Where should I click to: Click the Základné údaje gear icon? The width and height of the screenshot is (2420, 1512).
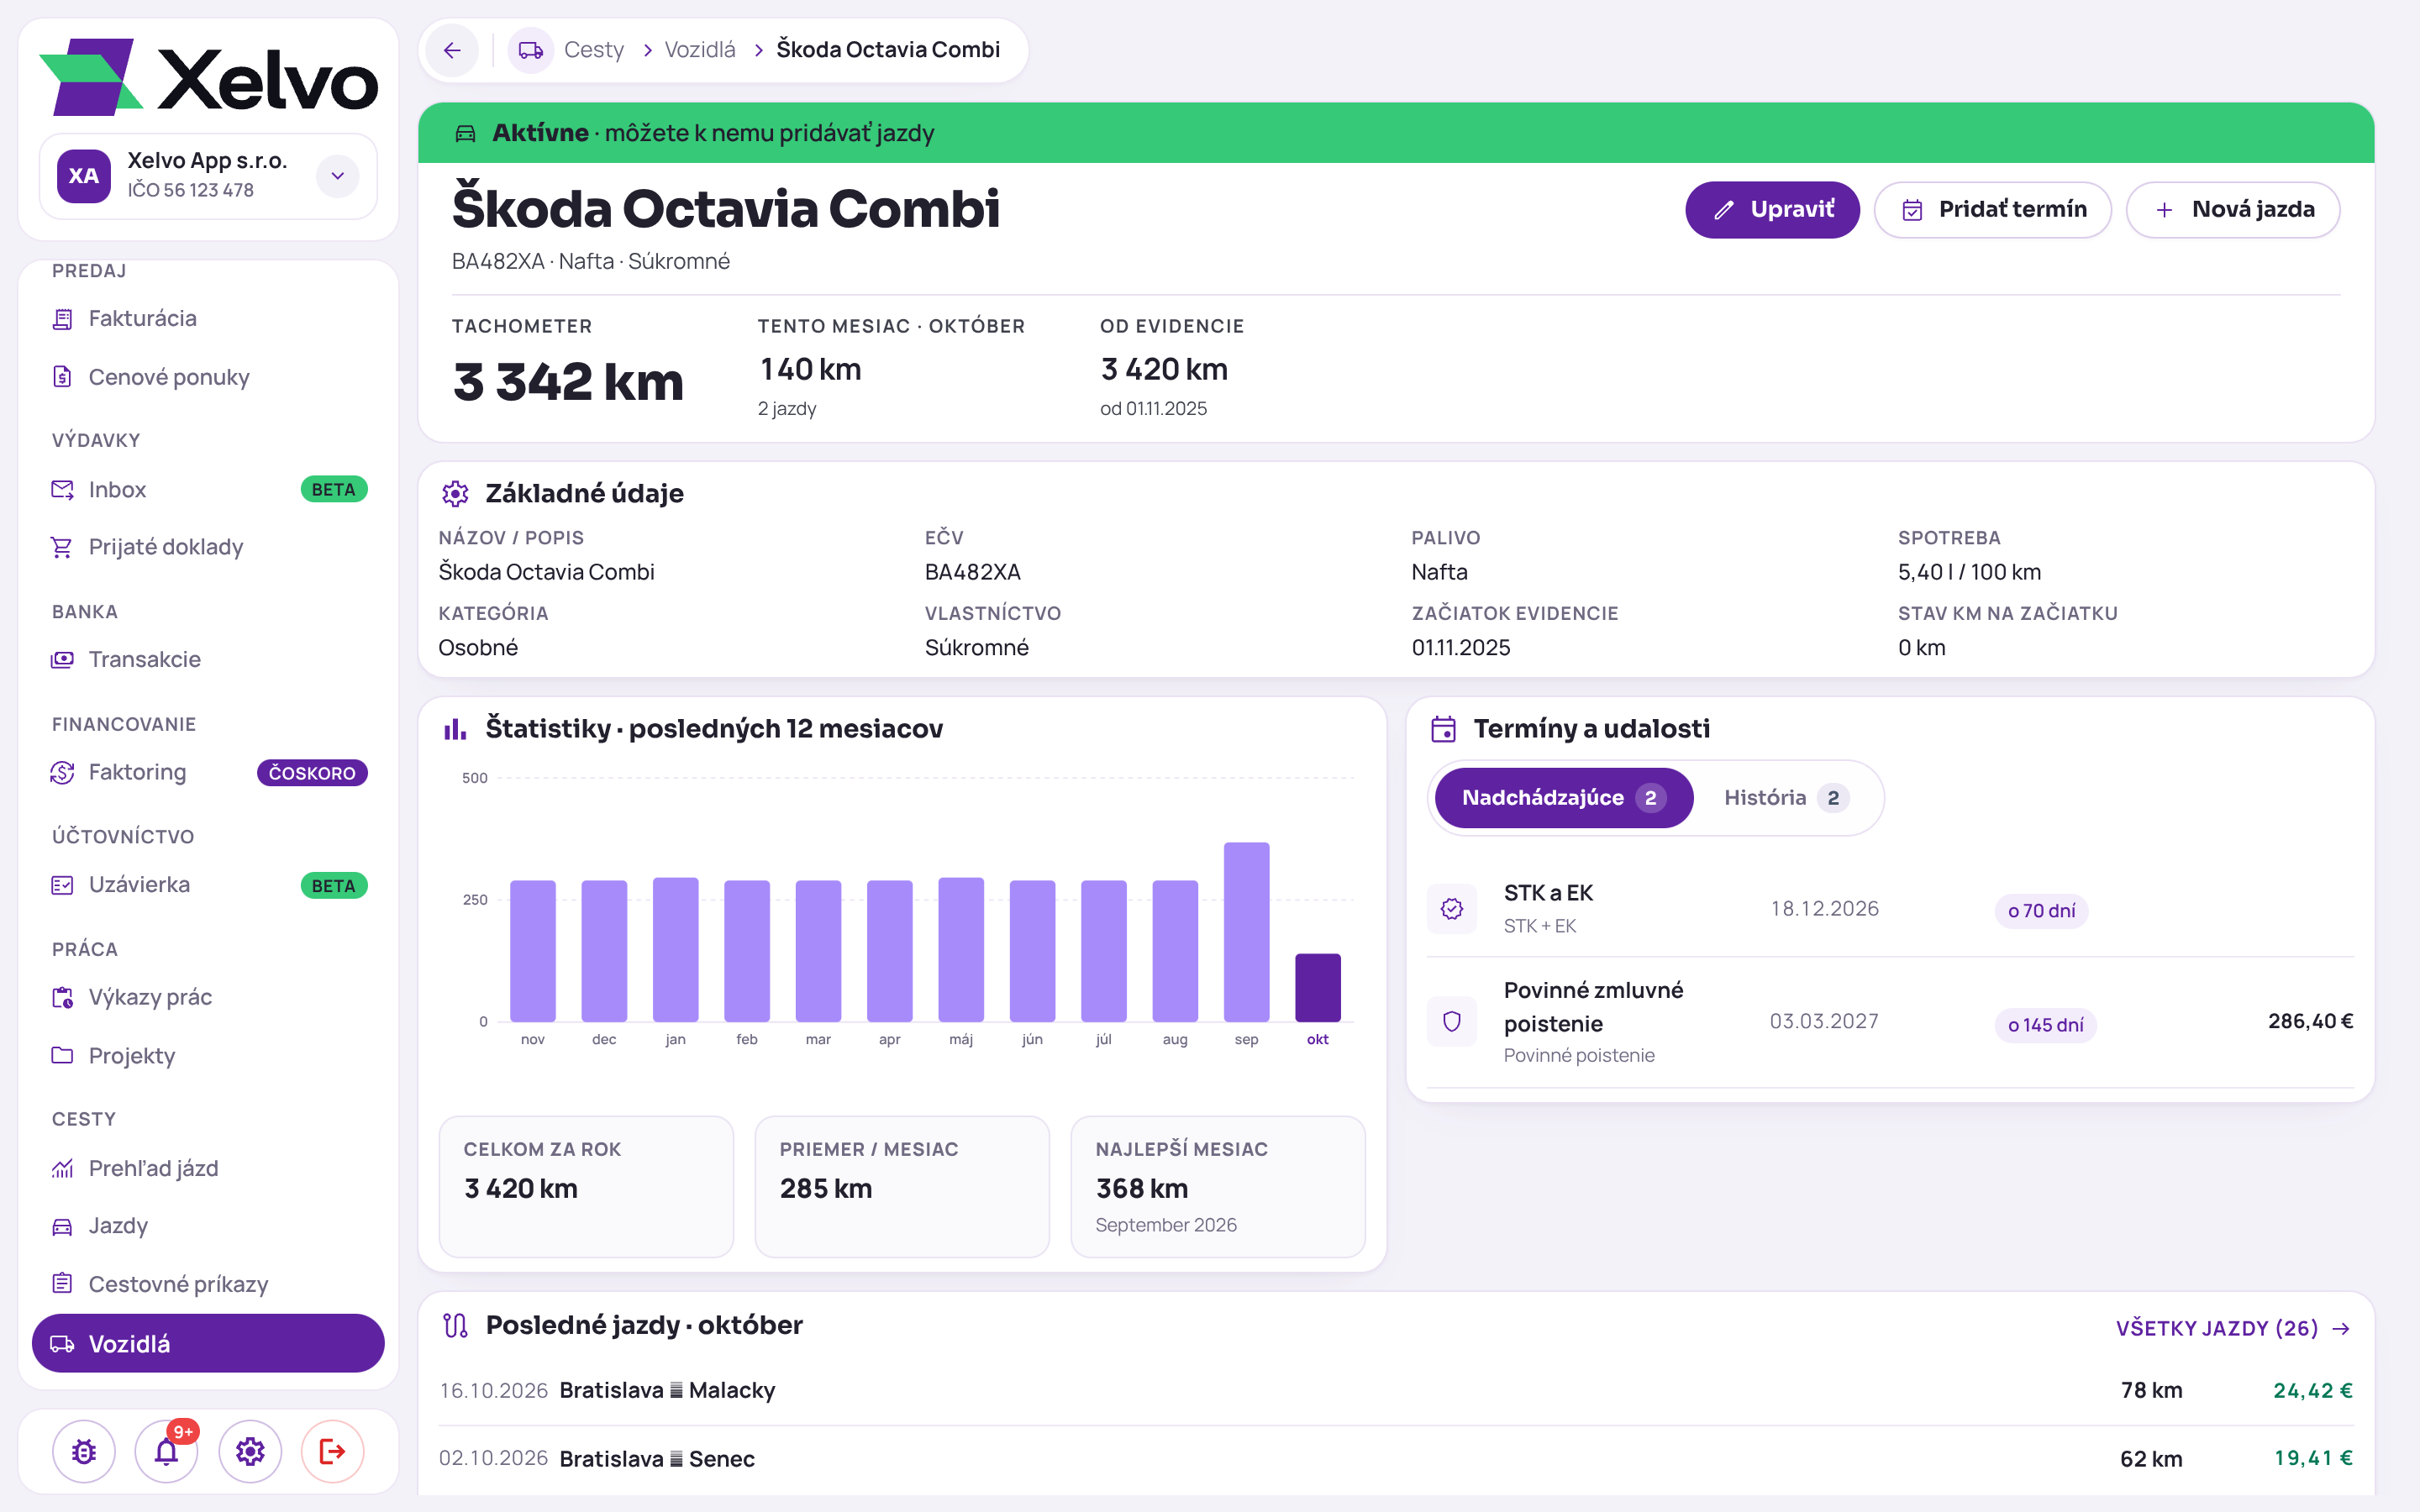coord(455,493)
